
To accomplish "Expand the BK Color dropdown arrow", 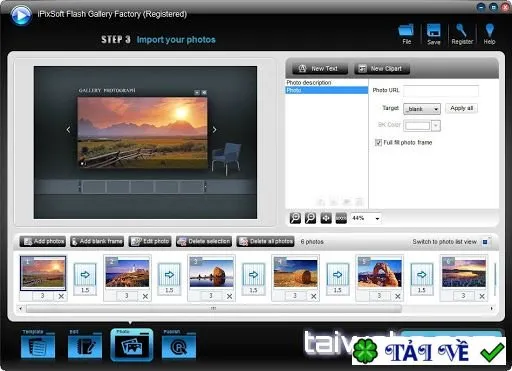I will pyautogui.click(x=436, y=126).
